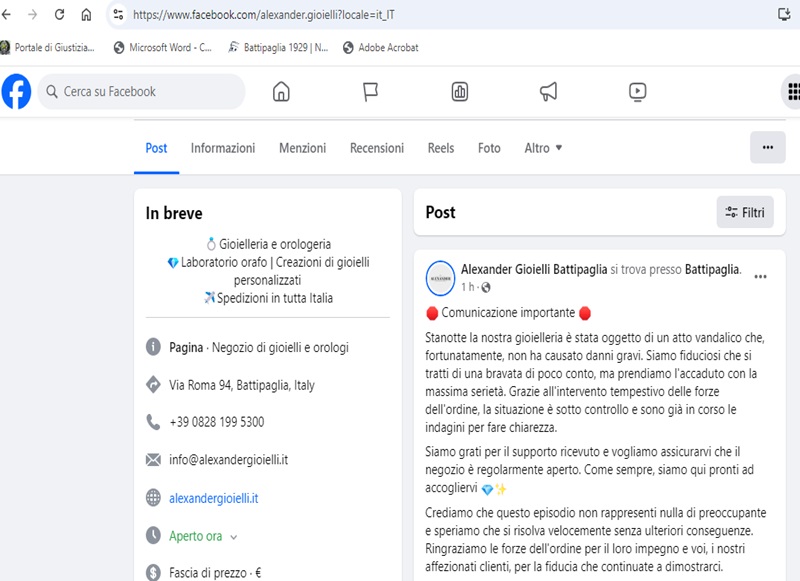Click the phone number +39 0828 199 5300
The image size is (800, 581).
(217, 422)
